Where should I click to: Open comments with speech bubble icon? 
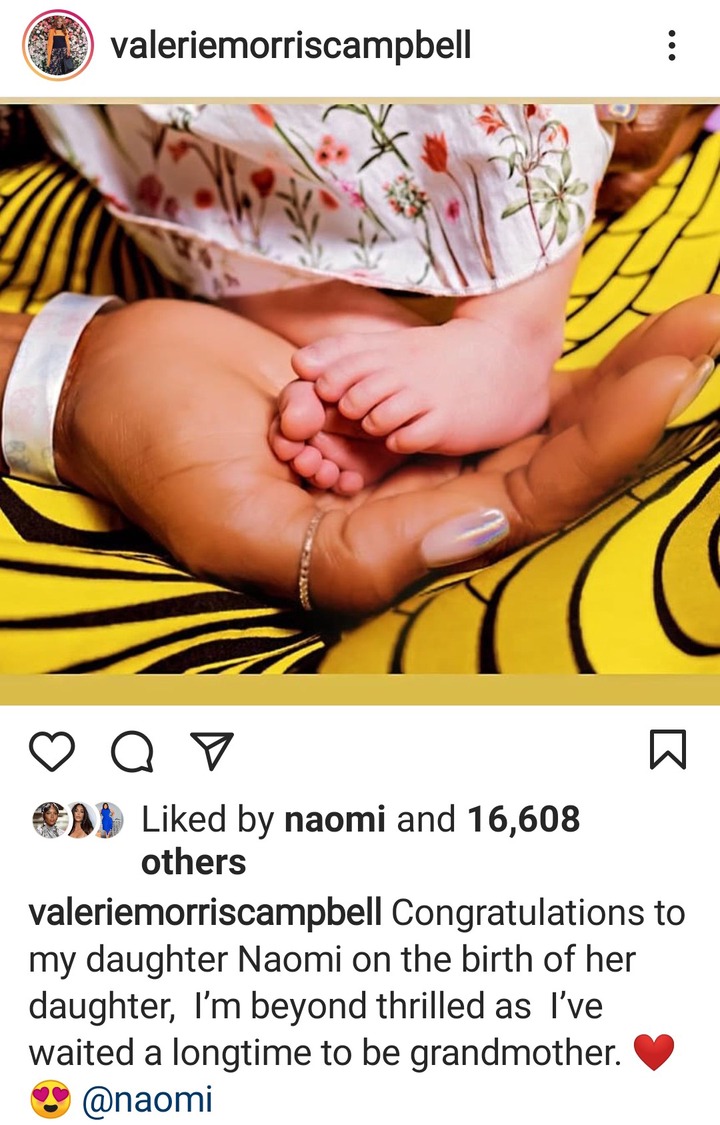coord(132,751)
